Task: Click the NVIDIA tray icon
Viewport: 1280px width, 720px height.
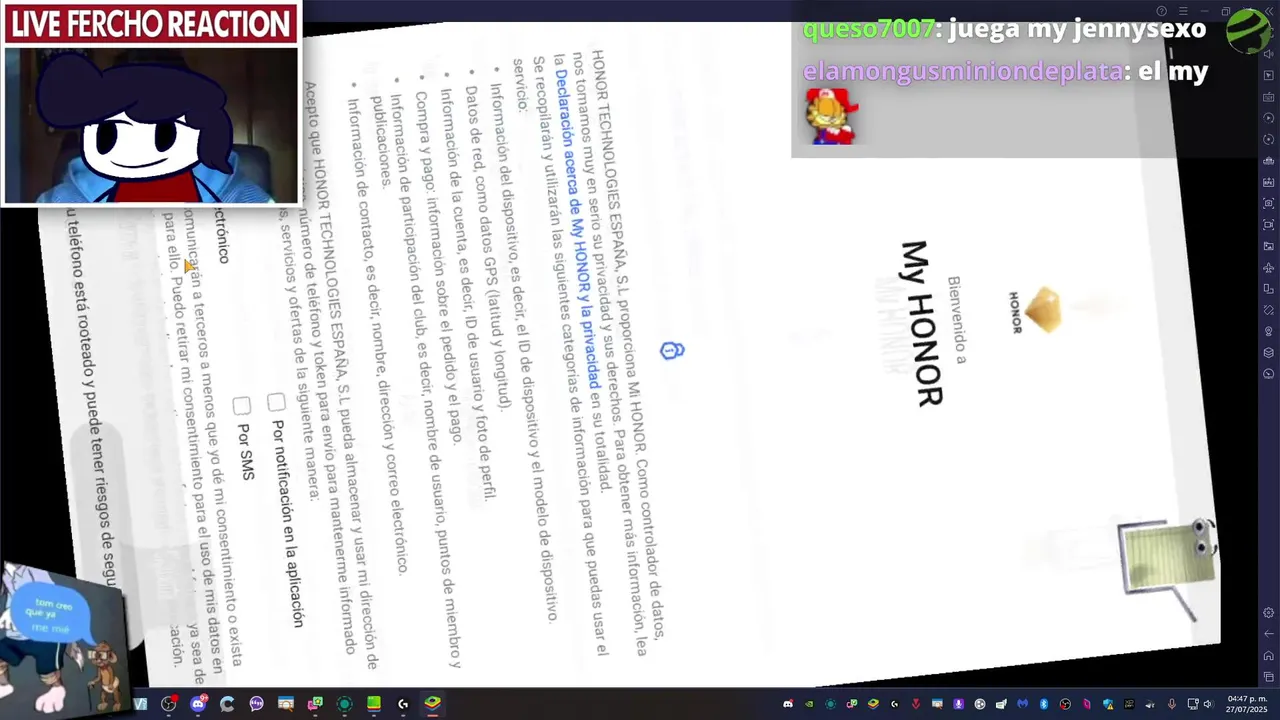Action: [809, 704]
